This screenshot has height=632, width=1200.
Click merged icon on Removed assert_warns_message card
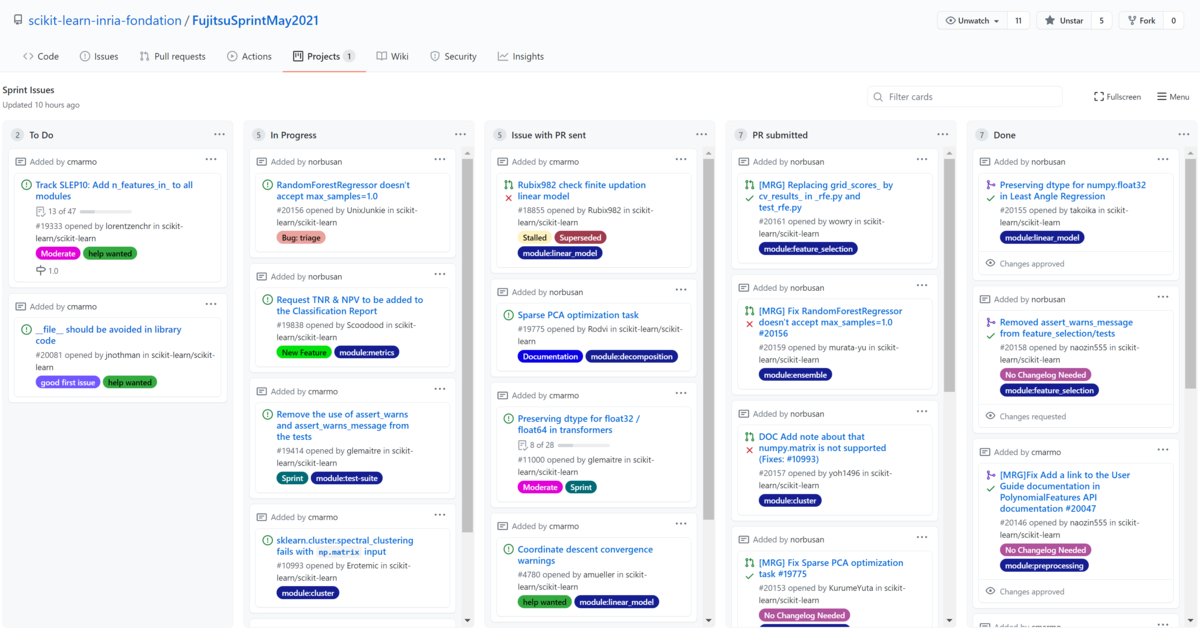(991, 323)
